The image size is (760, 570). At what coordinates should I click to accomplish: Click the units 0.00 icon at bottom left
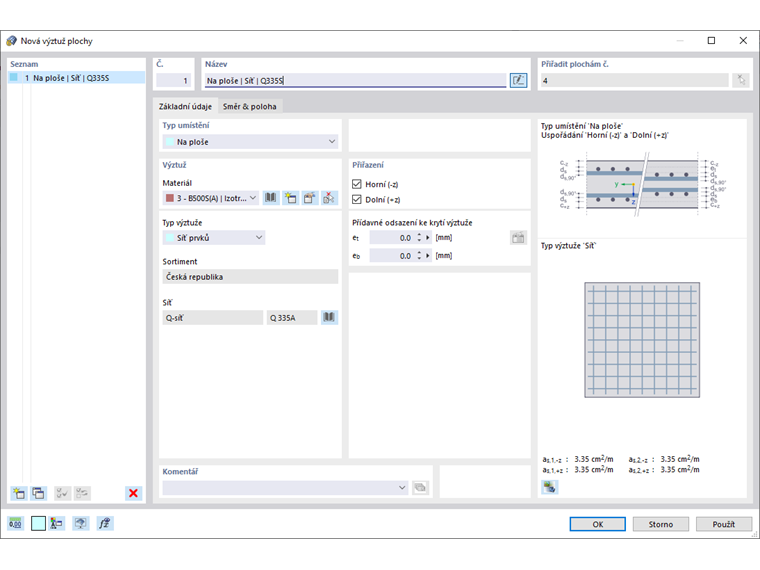(16, 523)
